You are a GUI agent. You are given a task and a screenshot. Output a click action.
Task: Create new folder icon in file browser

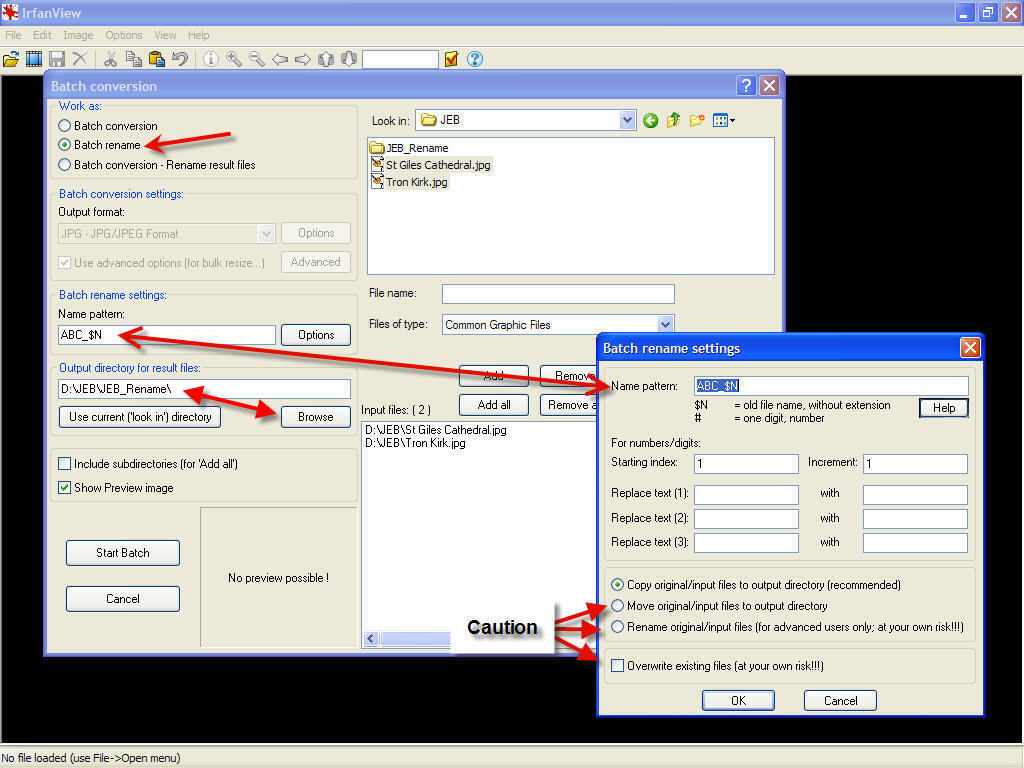pos(697,120)
